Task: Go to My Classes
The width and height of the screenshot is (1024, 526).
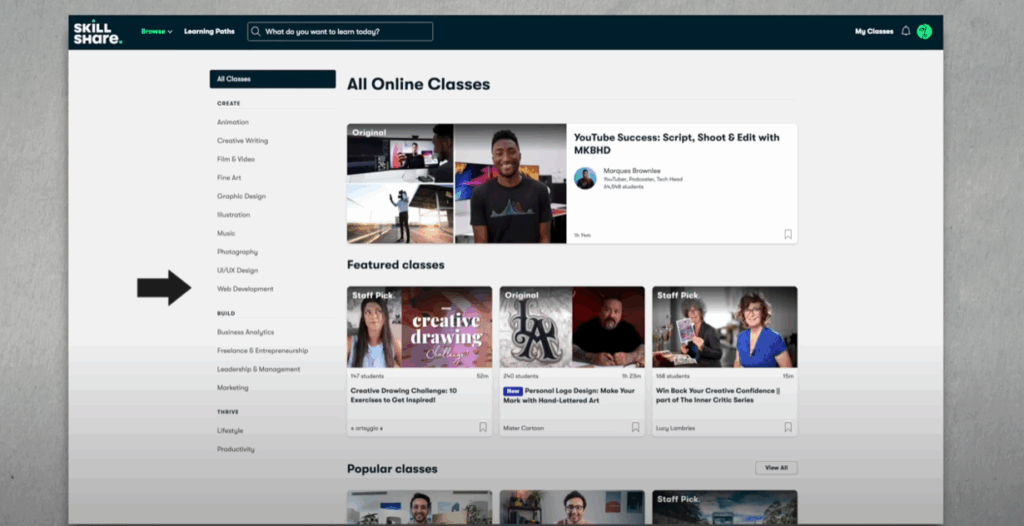Action: click(x=874, y=31)
